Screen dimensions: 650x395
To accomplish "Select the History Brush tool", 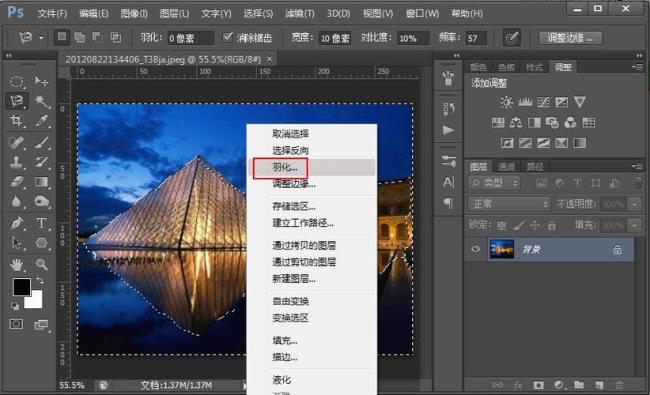I will click(x=41, y=162).
